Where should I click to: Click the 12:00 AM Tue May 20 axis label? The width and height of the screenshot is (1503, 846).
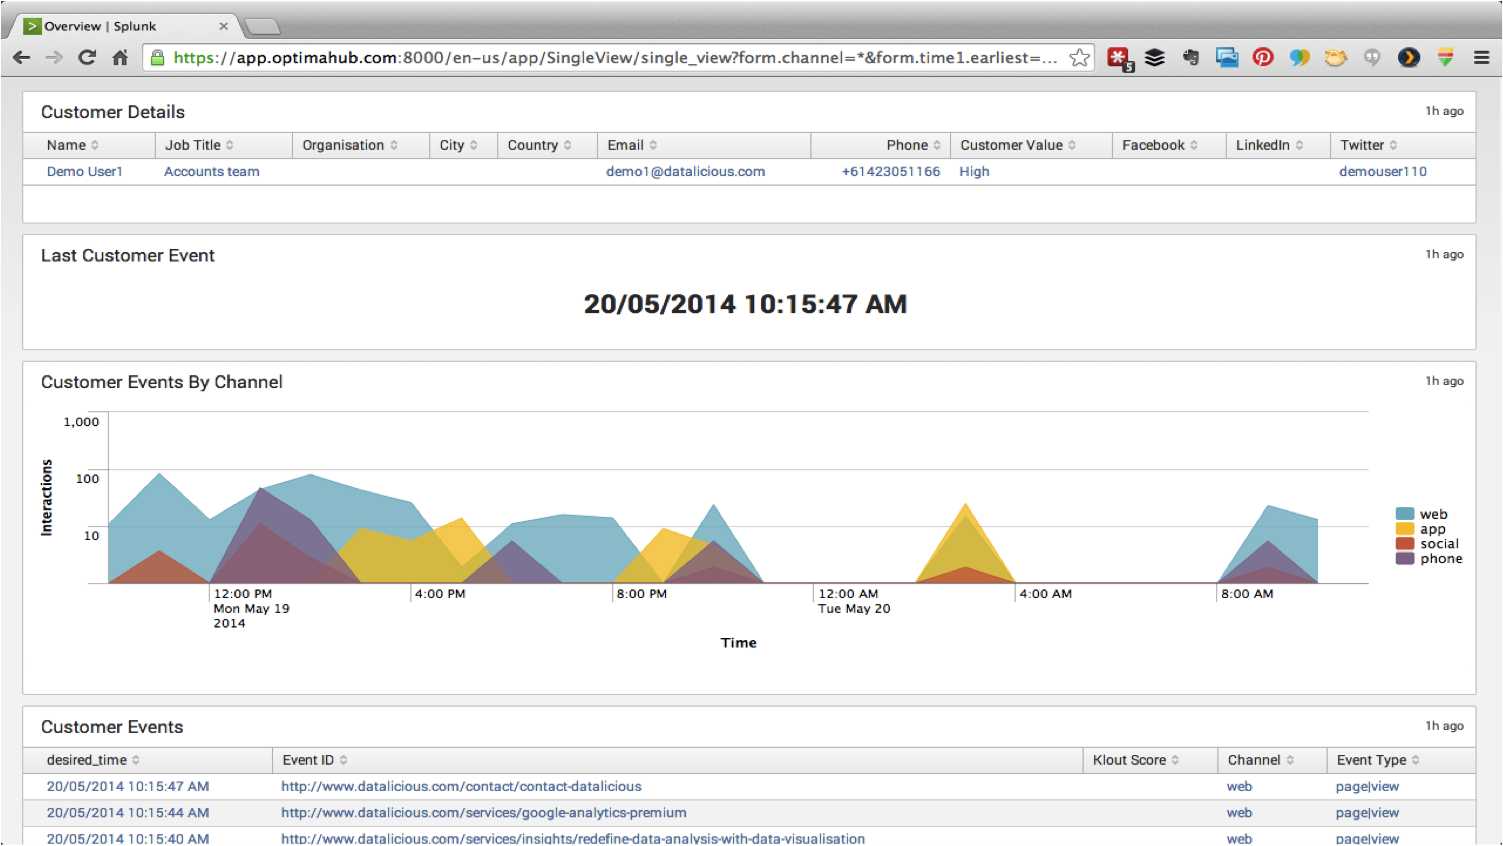(x=854, y=601)
